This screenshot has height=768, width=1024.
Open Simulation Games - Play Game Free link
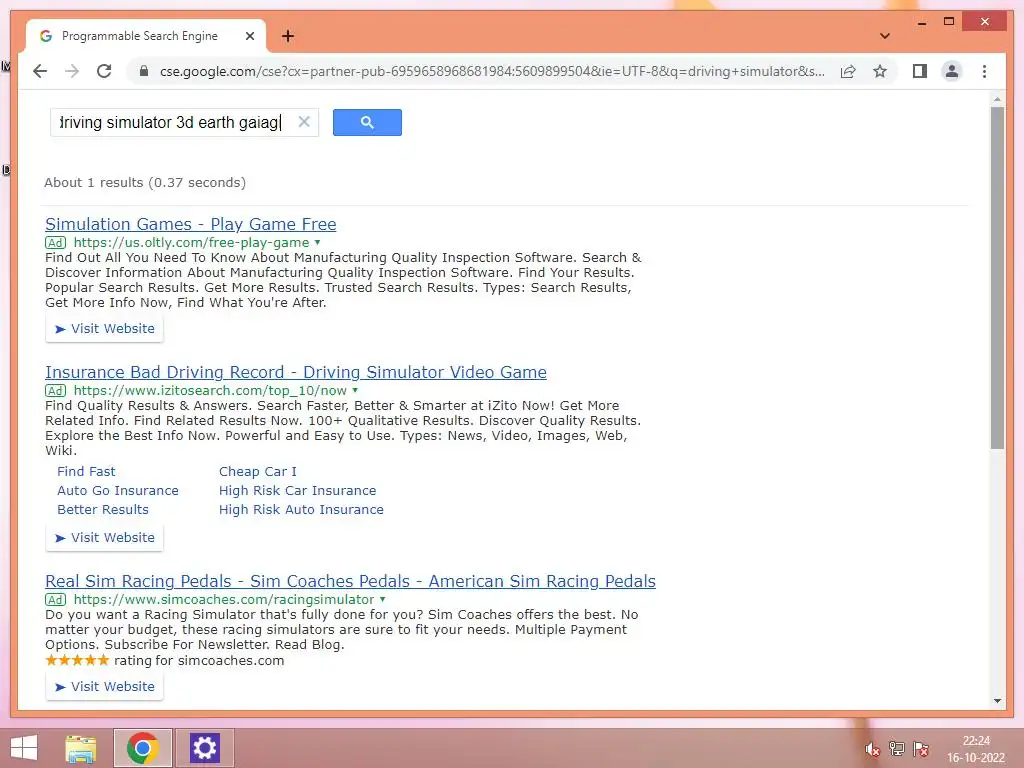click(191, 224)
